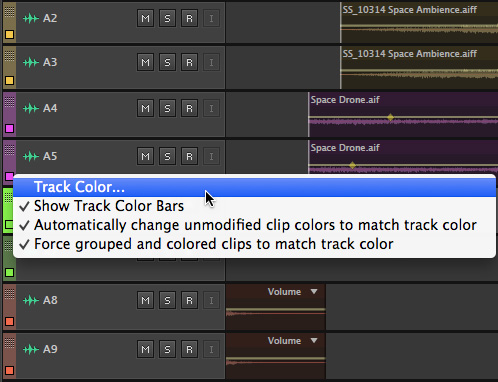This screenshot has width=498, height=382.
Task: Click the magenta color swatch on track A4
Action: coord(9,128)
